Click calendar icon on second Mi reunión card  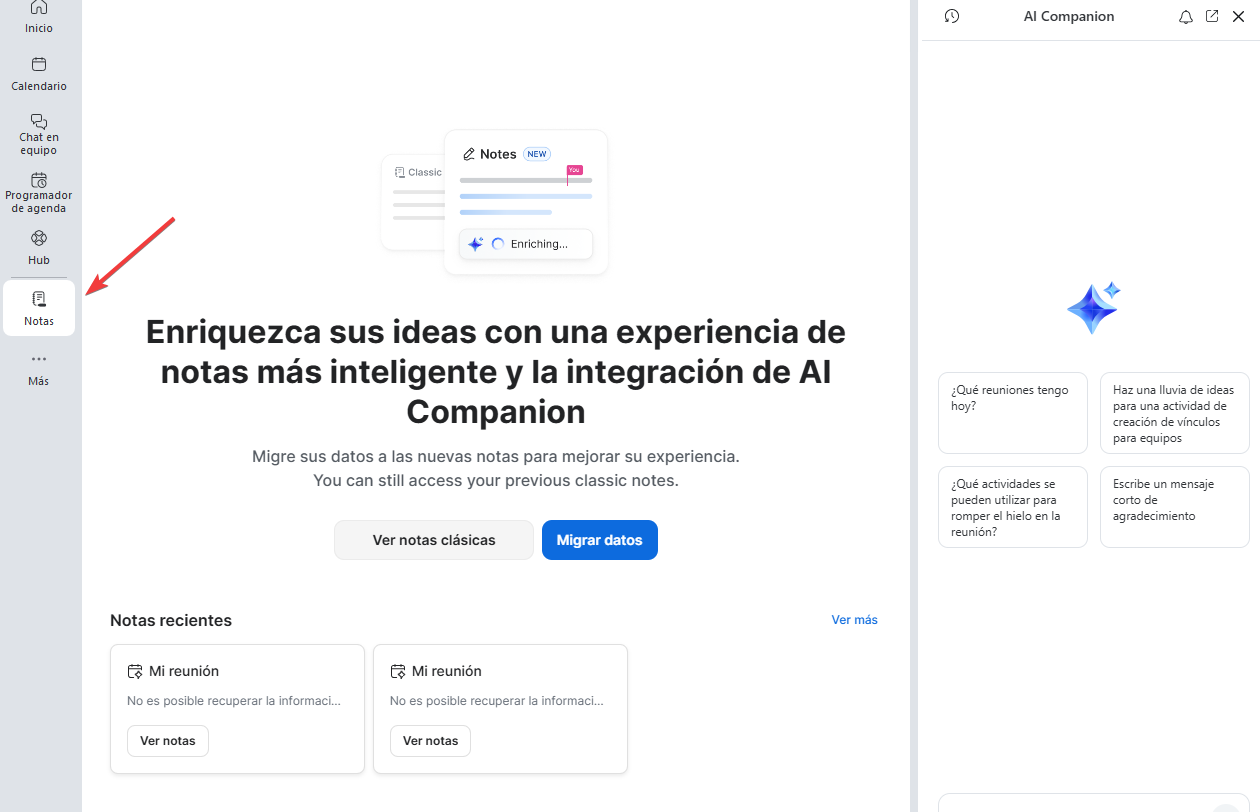[x=398, y=671]
